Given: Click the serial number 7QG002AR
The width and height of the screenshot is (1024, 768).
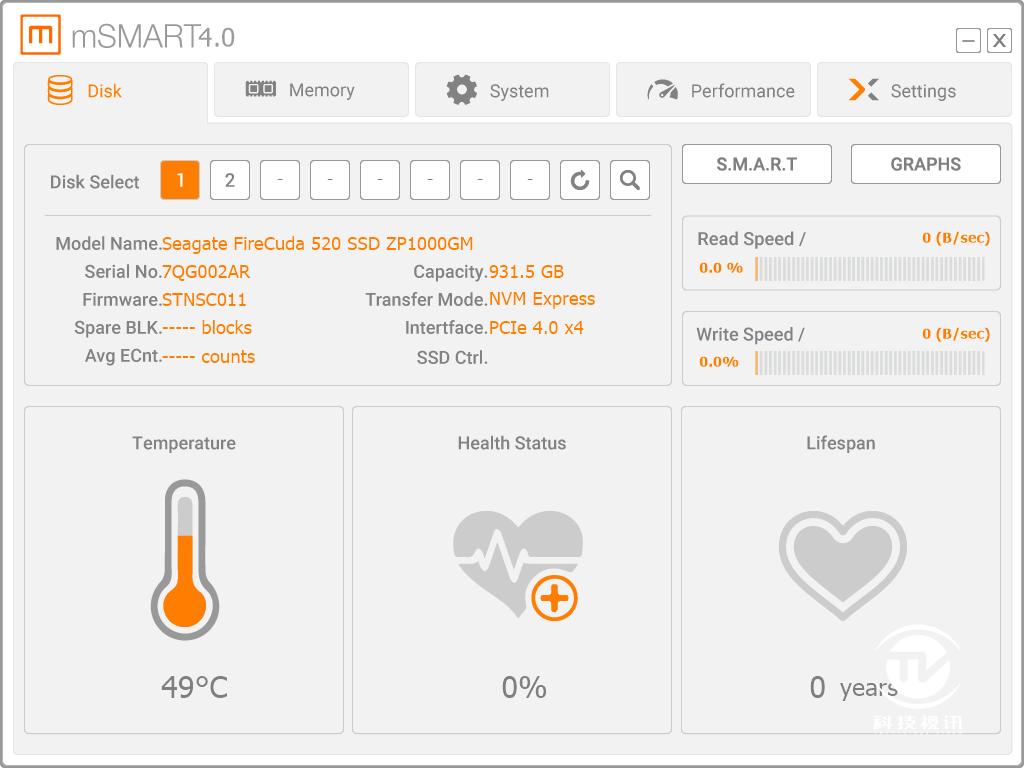Looking at the screenshot, I should [206, 272].
